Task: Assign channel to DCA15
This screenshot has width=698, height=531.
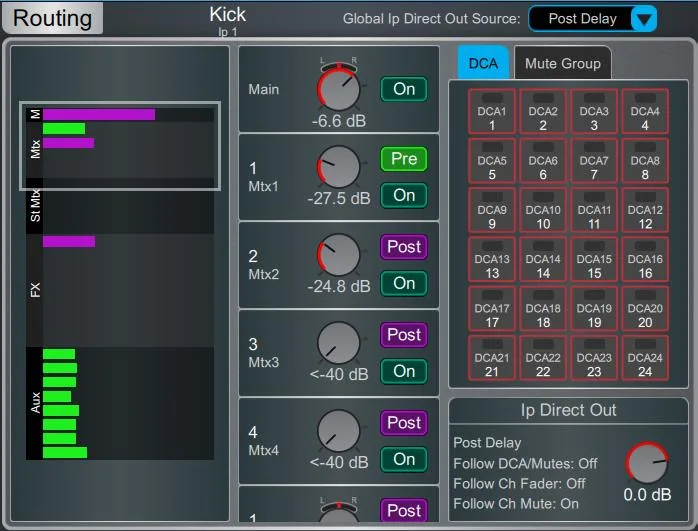Action: click(594, 259)
